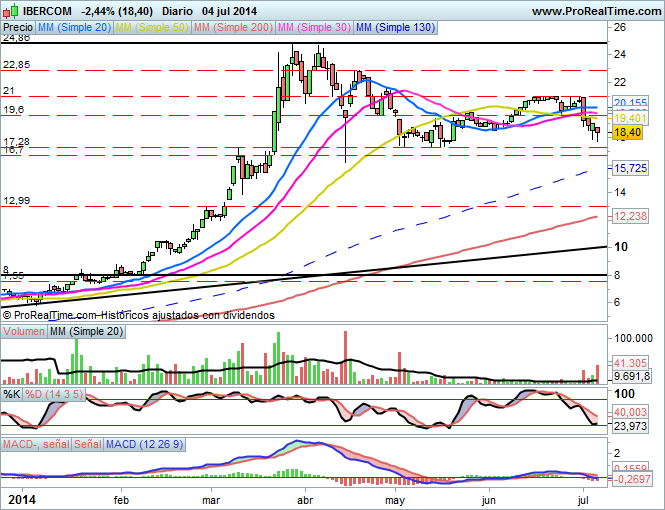Click the red MM (Simple 200) label
665x510 pixels.
(232, 28)
